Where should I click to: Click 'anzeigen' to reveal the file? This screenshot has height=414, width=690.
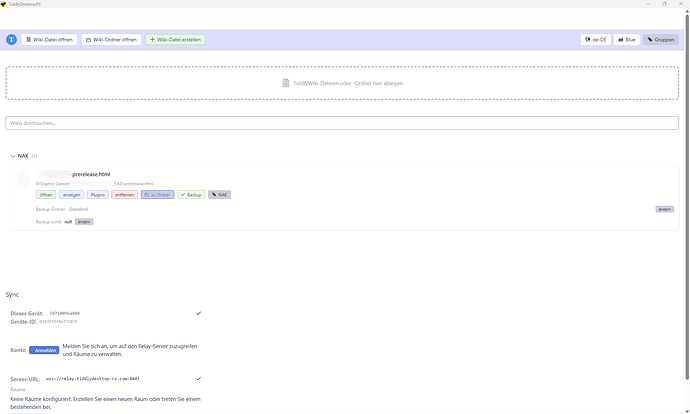(x=71, y=195)
